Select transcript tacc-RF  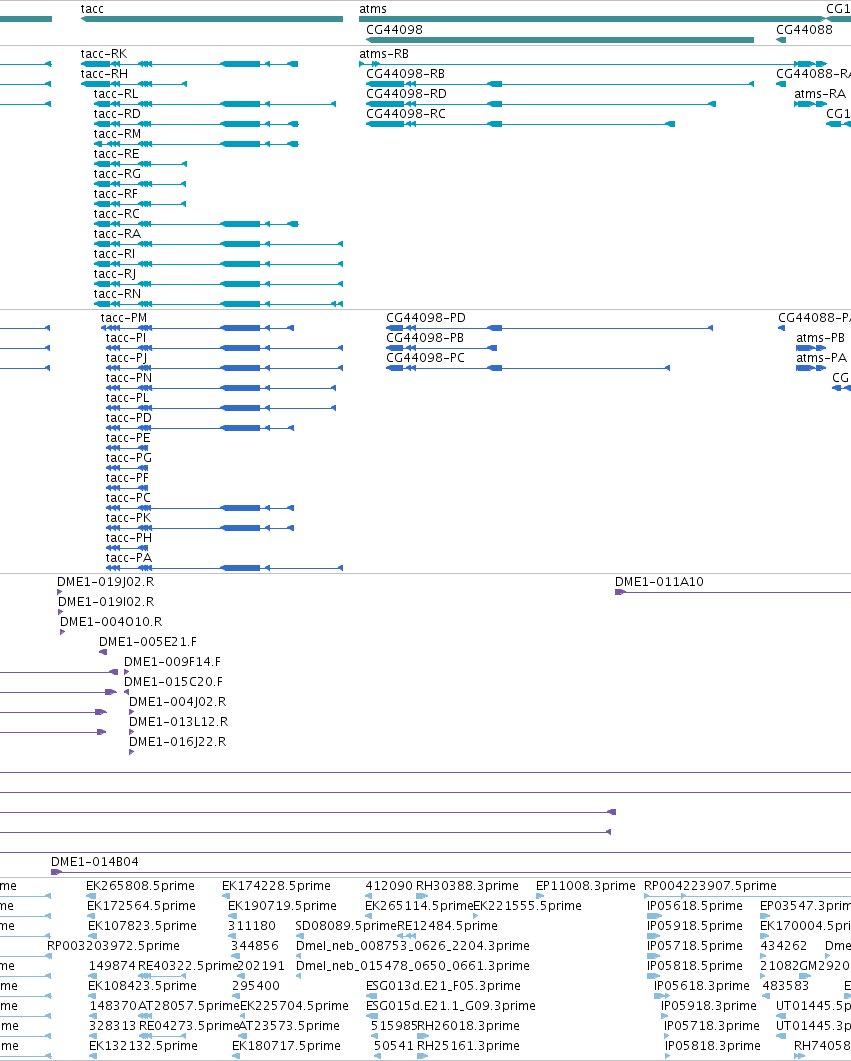[x=141, y=204]
